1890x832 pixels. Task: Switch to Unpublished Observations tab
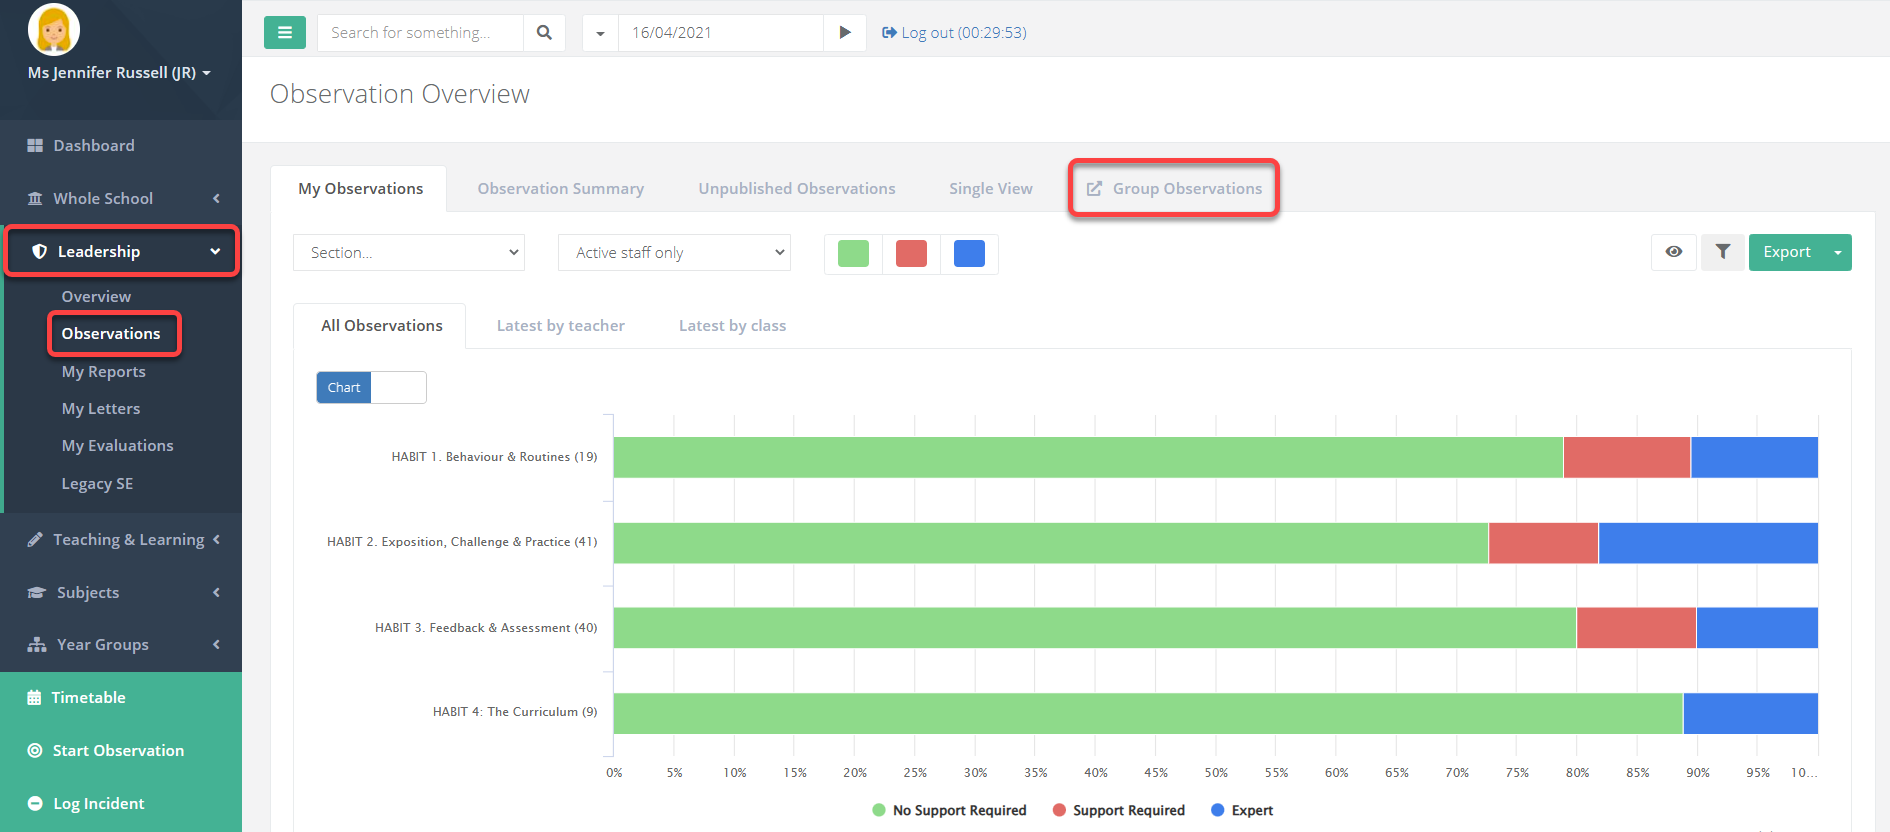click(x=796, y=188)
